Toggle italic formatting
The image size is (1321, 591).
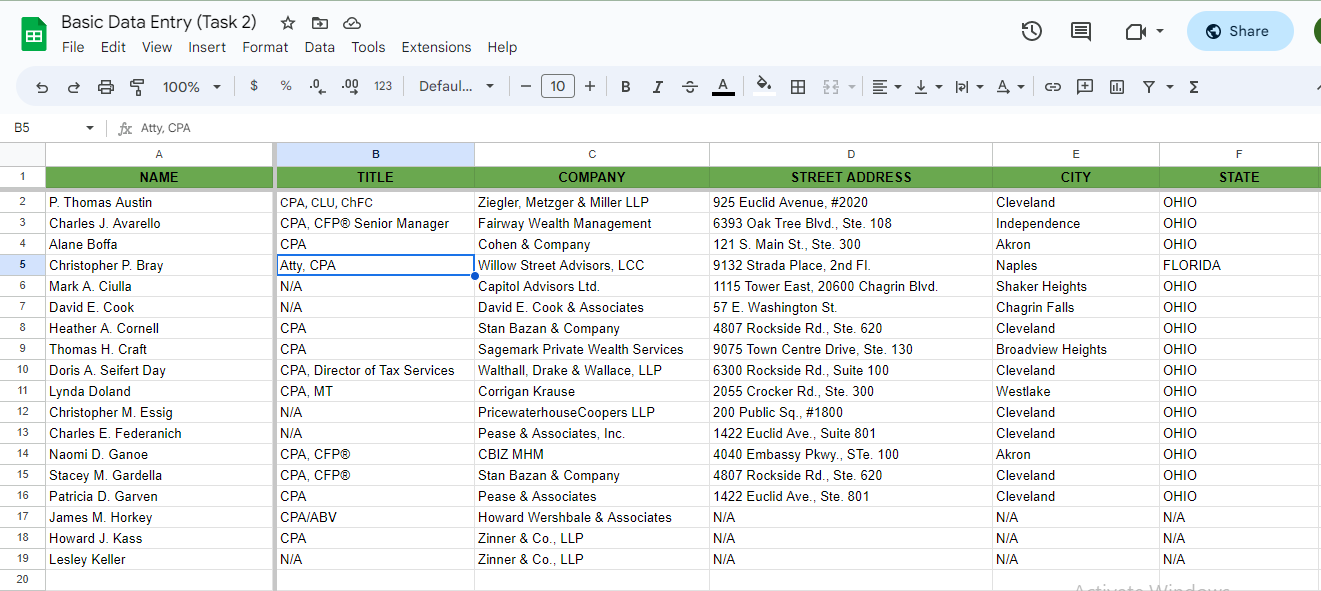click(x=658, y=87)
